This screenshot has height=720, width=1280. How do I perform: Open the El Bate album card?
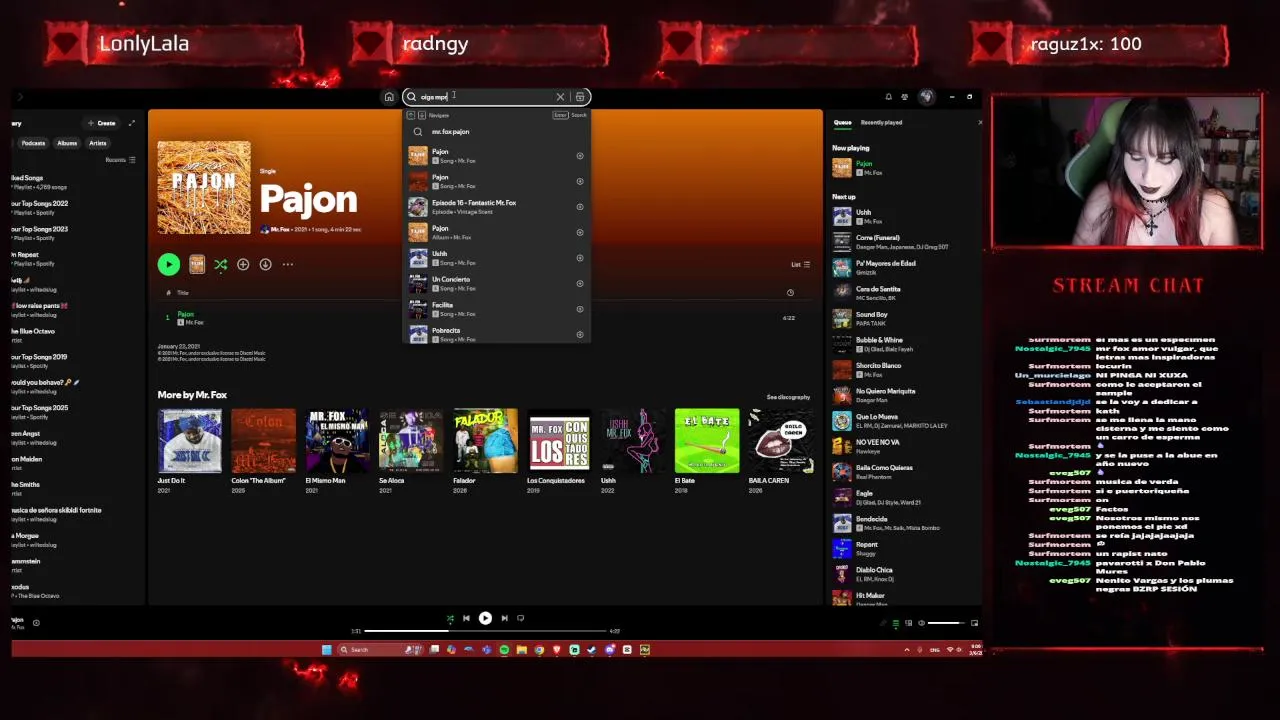point(707,451)
